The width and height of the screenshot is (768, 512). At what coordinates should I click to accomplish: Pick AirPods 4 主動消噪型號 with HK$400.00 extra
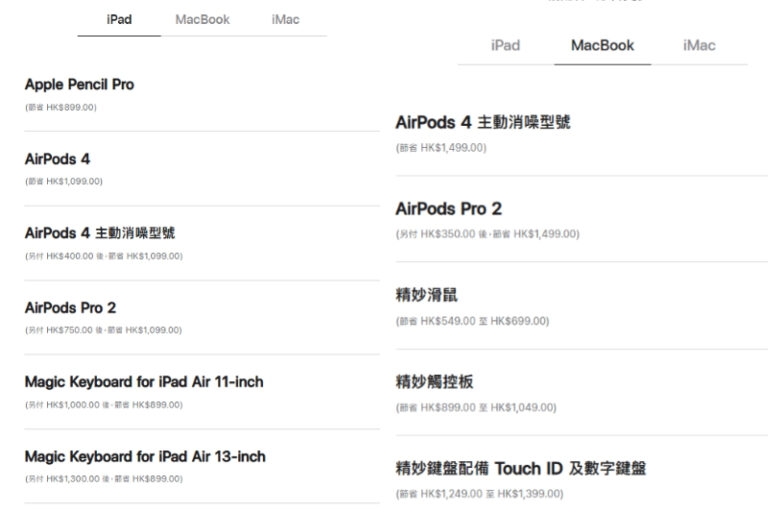click(x=100, y=233)
